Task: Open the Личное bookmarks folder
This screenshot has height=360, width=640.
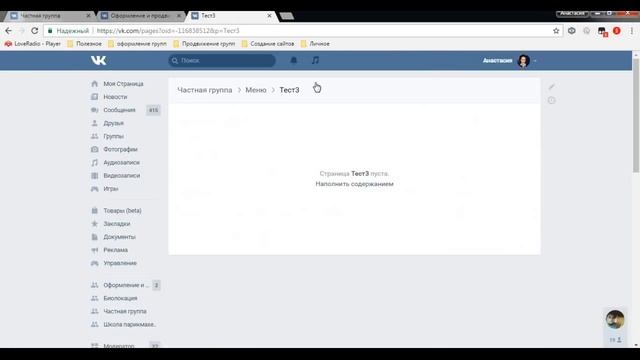Action: [x=315, y=44]
